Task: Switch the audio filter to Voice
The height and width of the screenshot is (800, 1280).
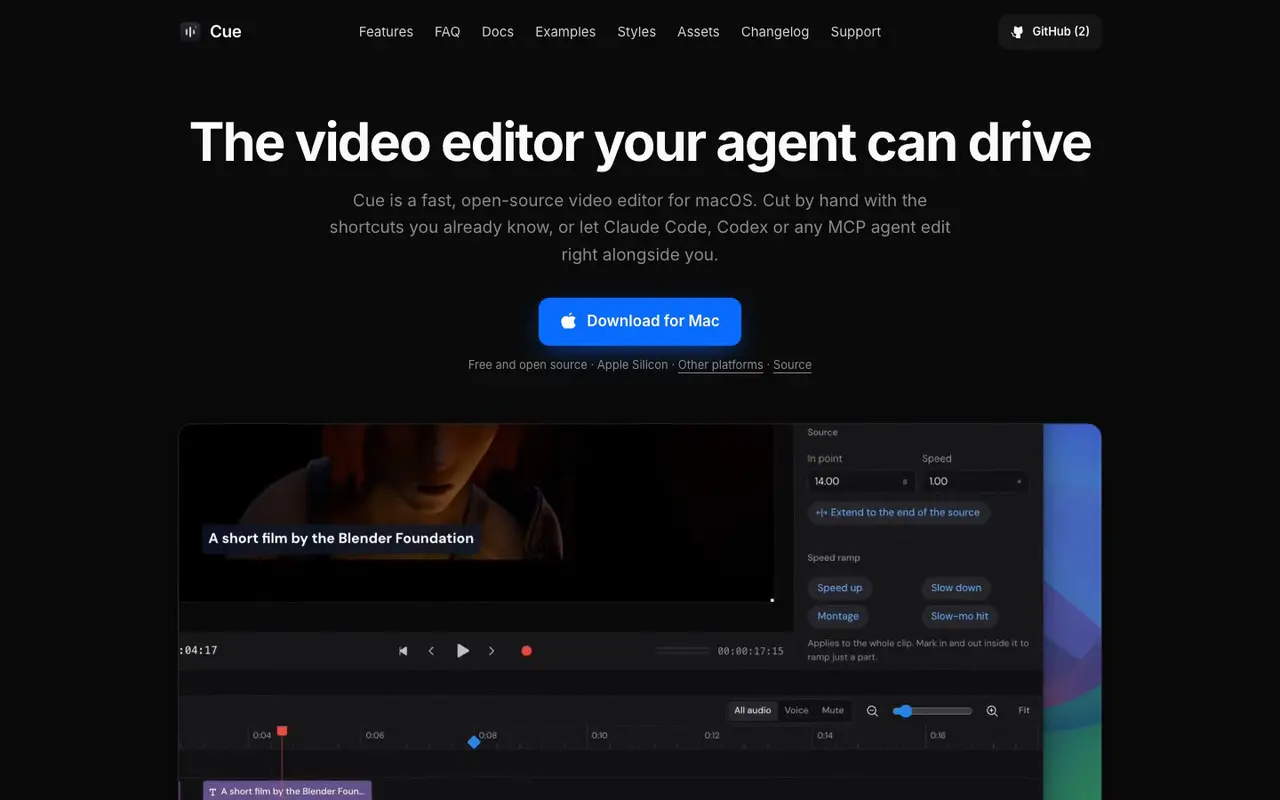Action: coord(796,711)
